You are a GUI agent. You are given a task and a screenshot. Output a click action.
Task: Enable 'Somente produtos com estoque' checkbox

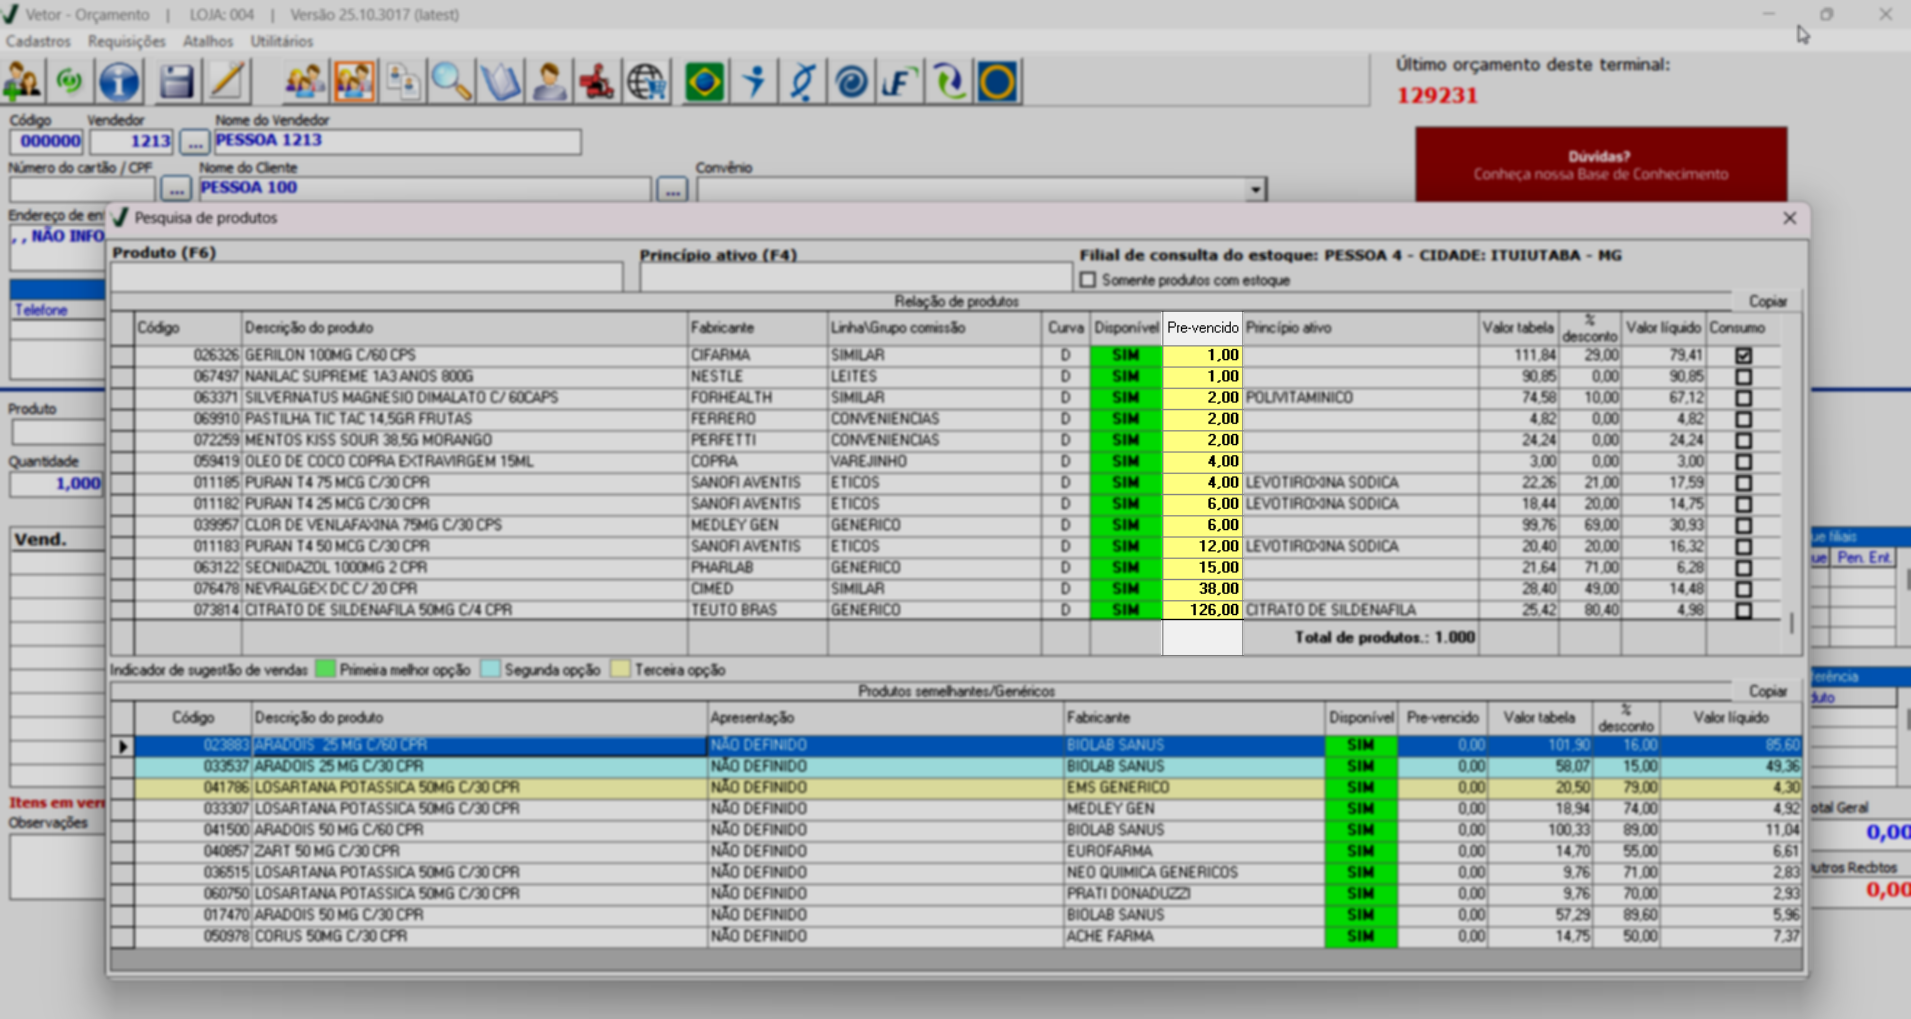tap(1088, 281)
